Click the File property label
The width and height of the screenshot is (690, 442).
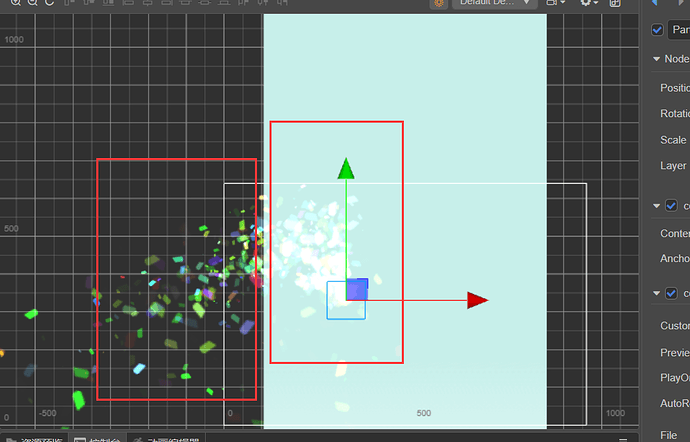[x=668, y=435]
